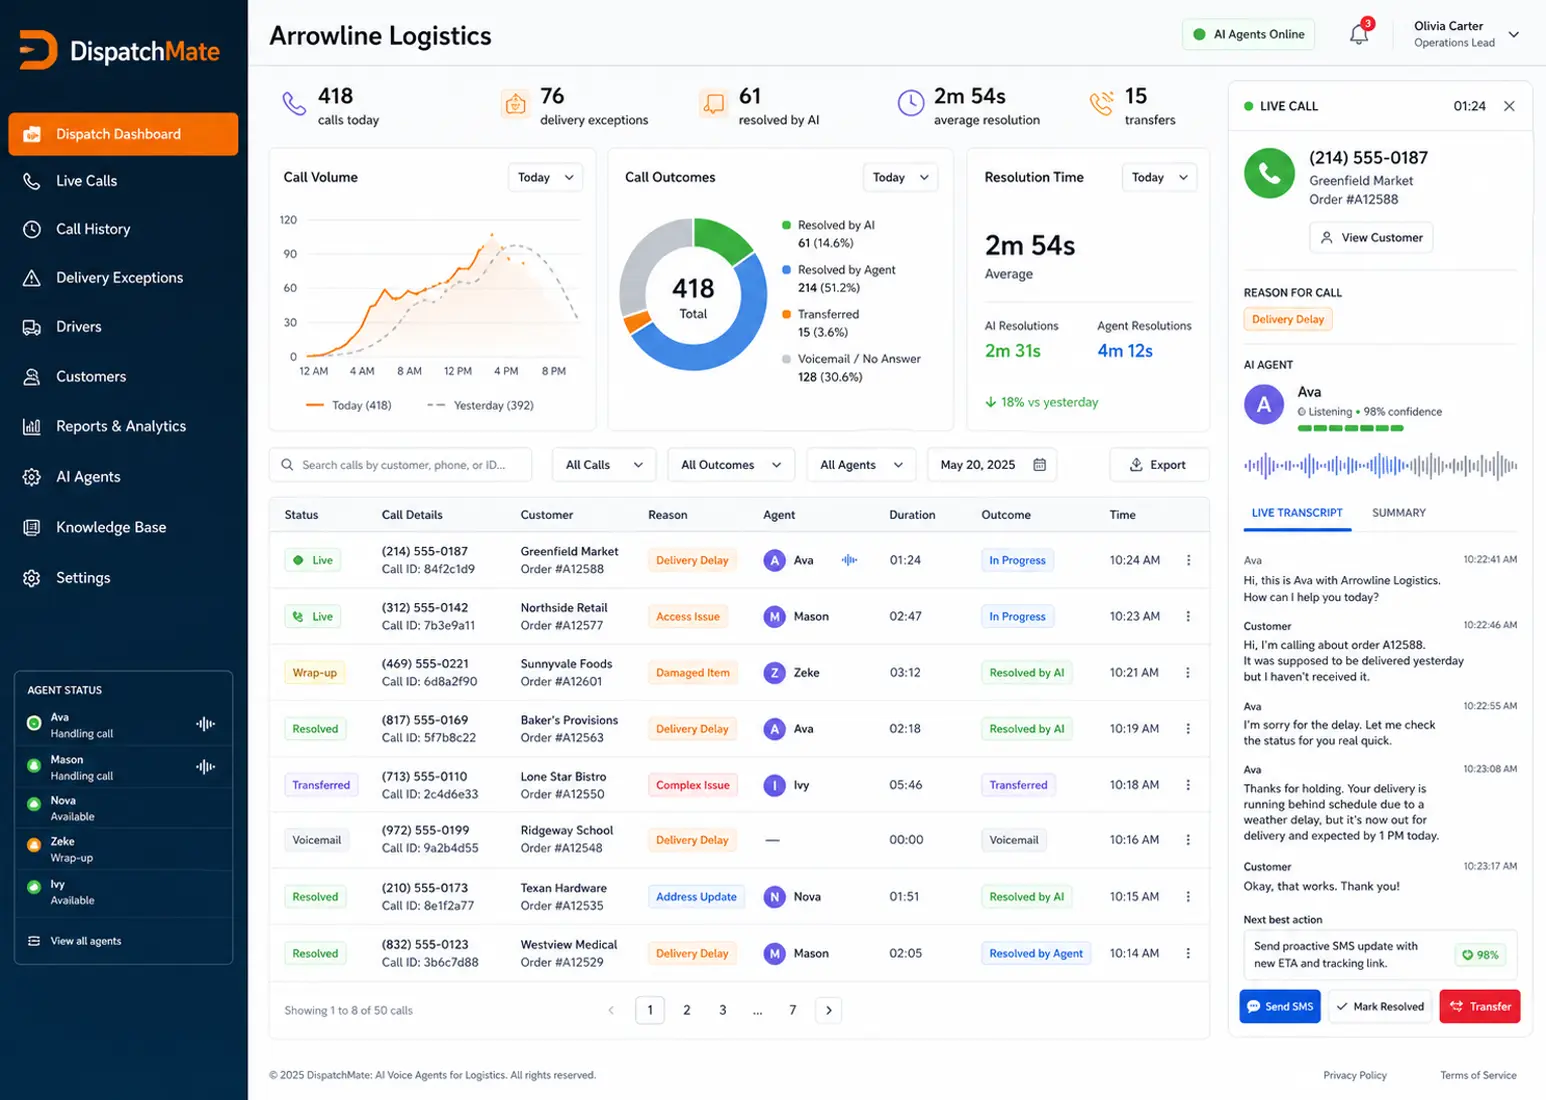This screenshot has height=1100, width=1546.
Task: Click the red Transfer button
Action: [x=1480, y=1007]
